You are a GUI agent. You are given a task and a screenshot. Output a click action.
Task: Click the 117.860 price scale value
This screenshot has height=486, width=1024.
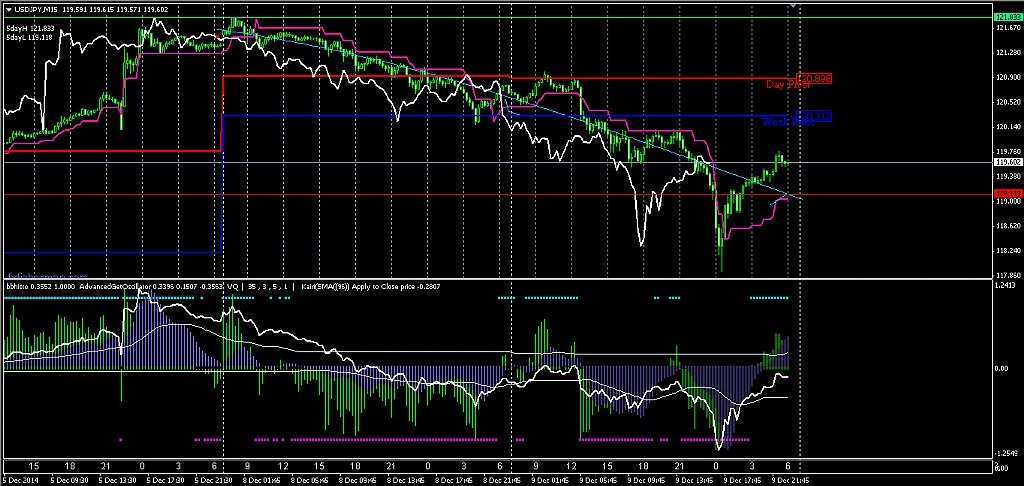(x=1008, y=275)
